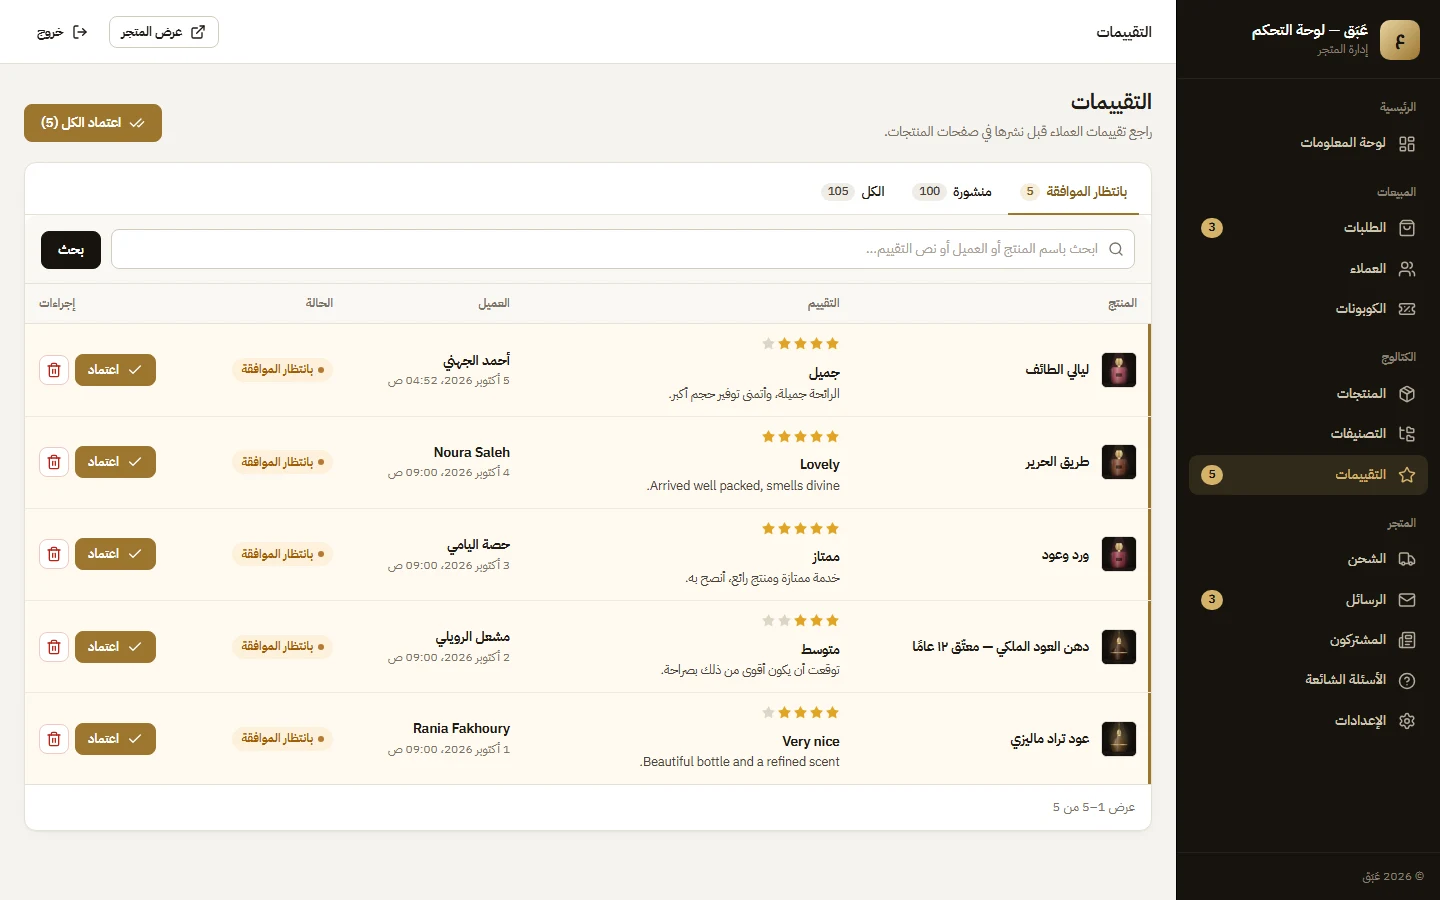Click the بحث search button

pyautogui.click(x=71, y=250)
